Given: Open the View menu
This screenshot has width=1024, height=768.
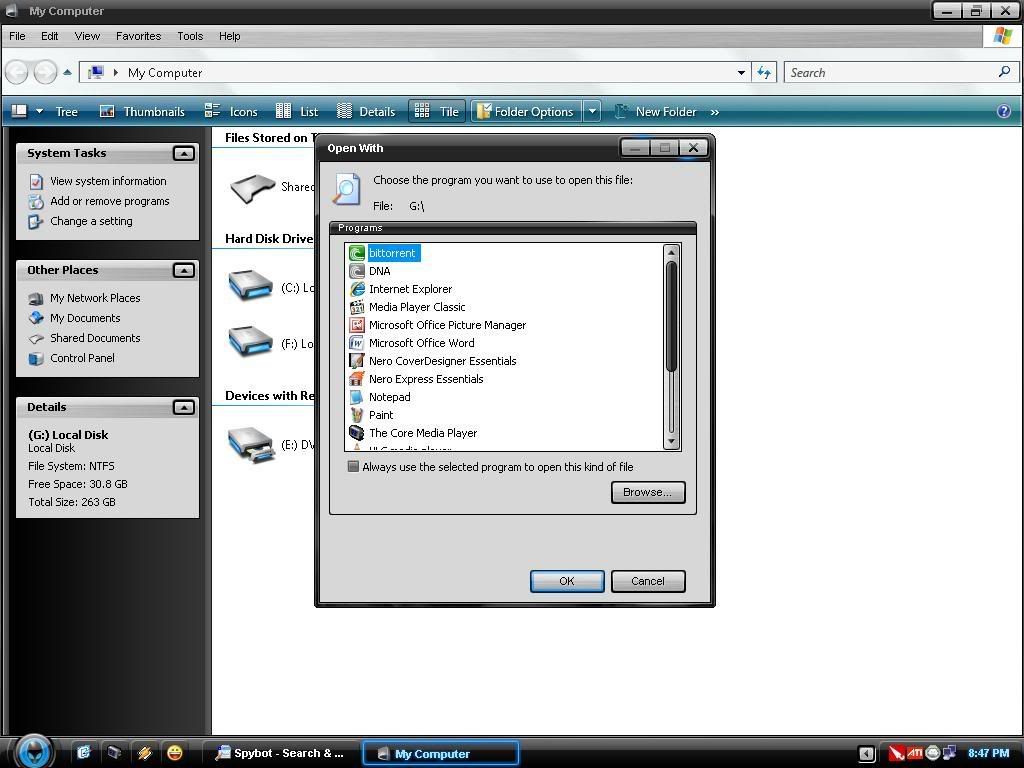Looking at the screenshot, I should pyautogui.click(x=87, y=36).
